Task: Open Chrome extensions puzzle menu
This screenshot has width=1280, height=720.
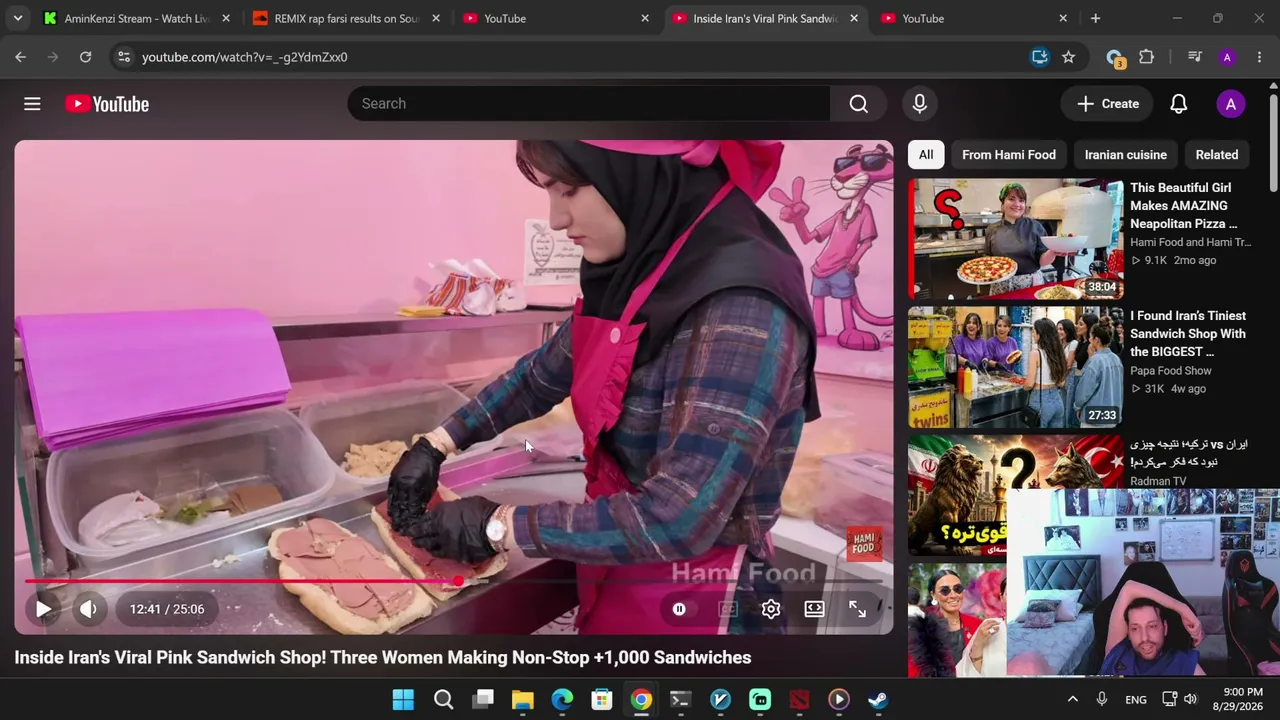Action: point(1146,57)
